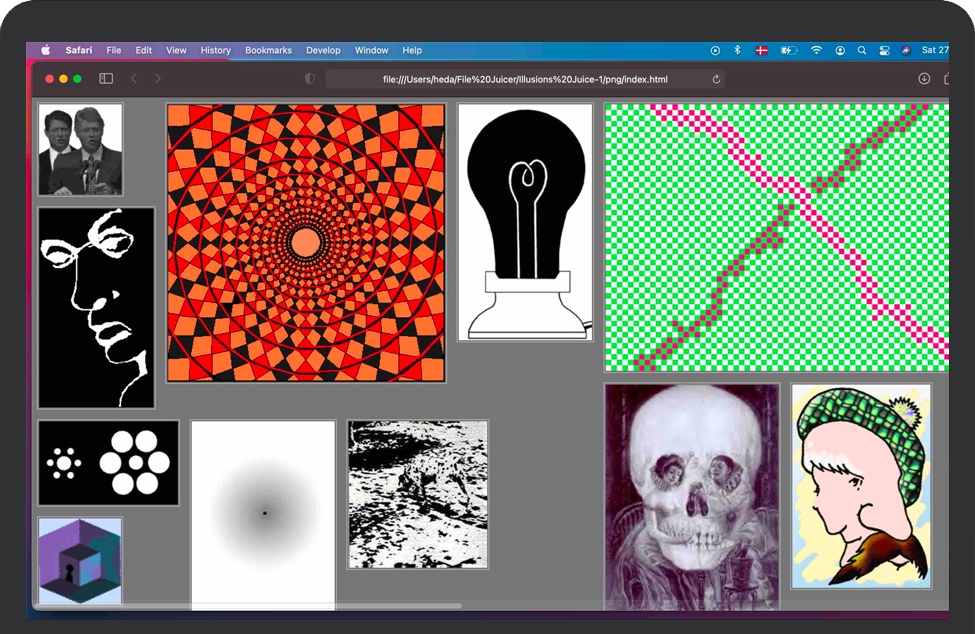Open the Wi-Fi status menu
The height and width of the screenshot is (634, 975).
(x=816, y=50)
